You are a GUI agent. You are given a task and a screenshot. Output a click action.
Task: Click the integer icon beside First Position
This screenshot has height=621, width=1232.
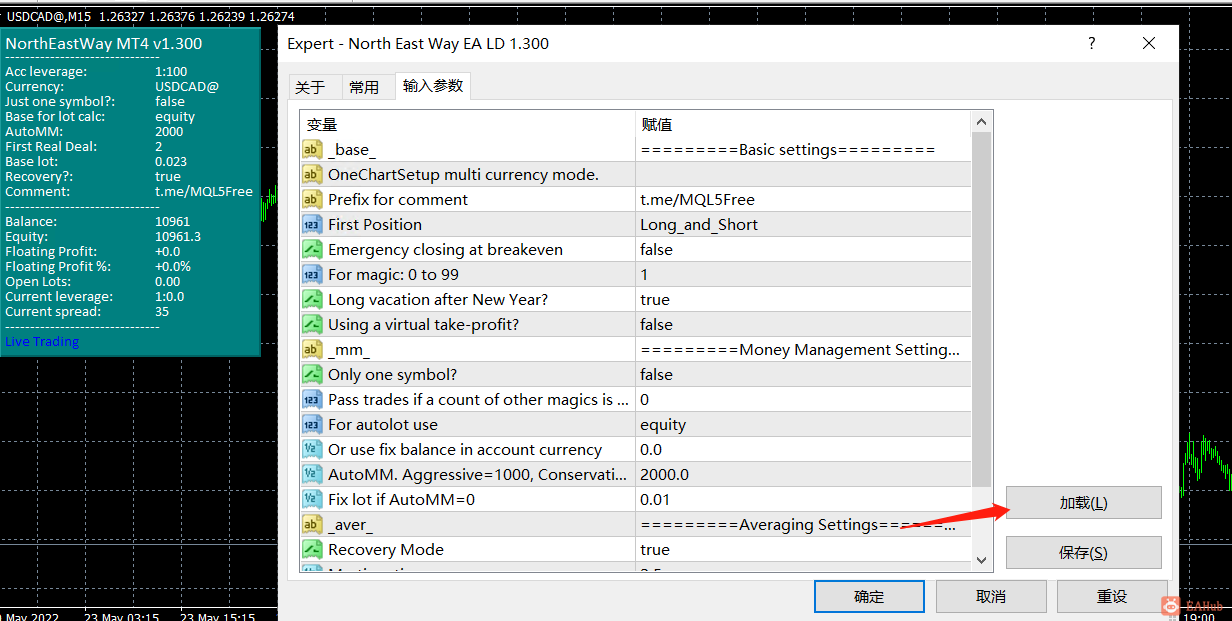(x=312, y=225)
